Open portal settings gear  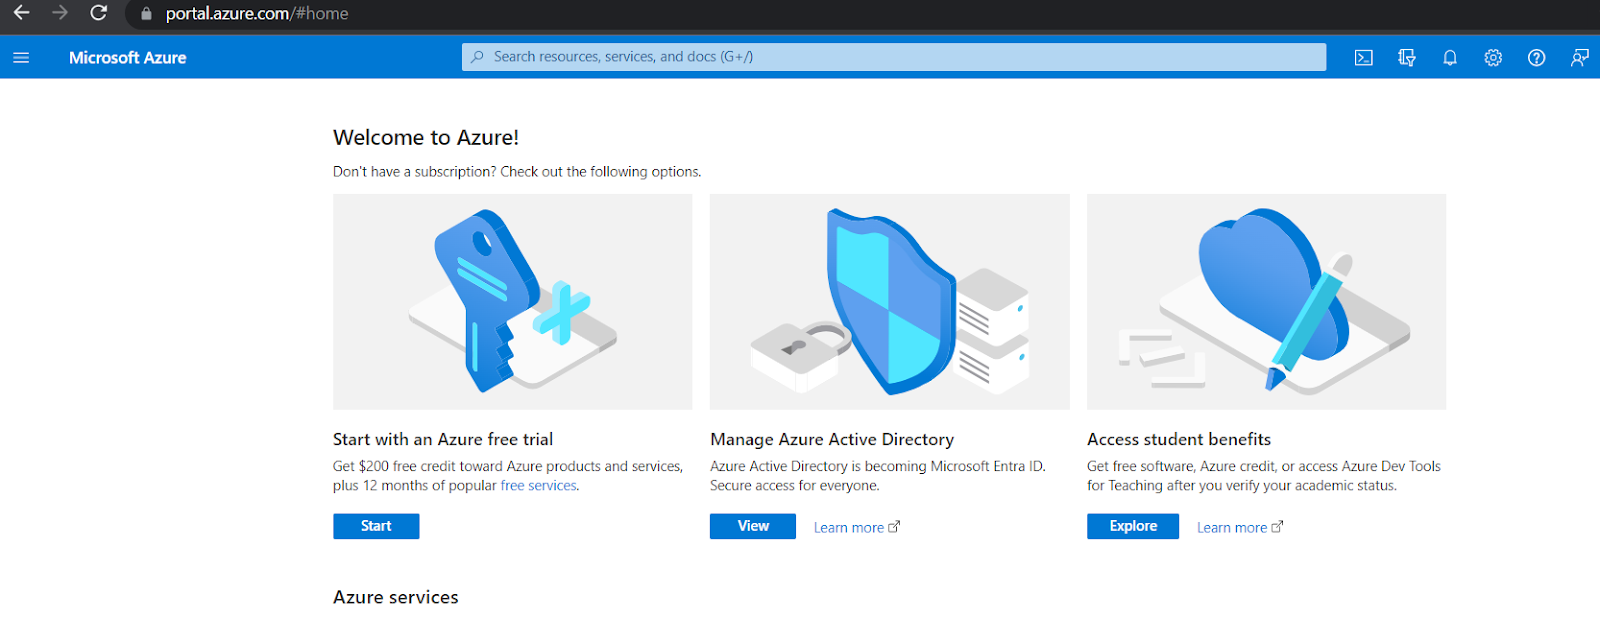pyautogui.click(x=1493, y=58)
